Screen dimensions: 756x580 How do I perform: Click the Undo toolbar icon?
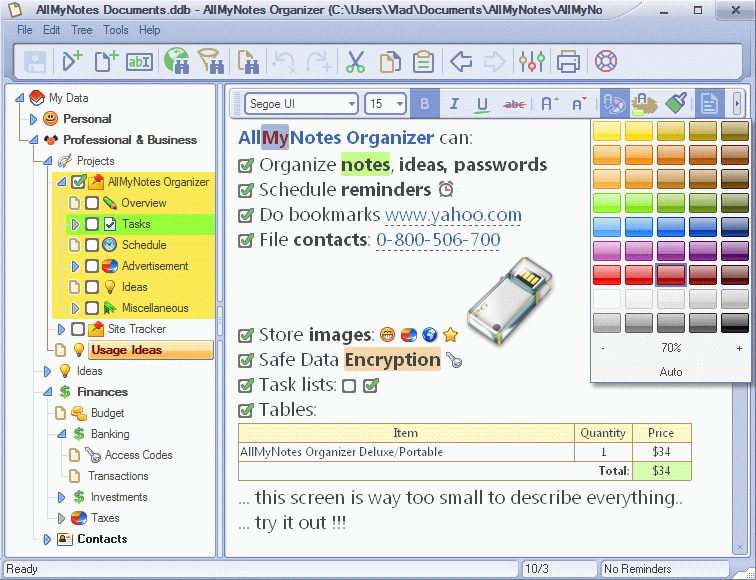[x=284, y=62]
